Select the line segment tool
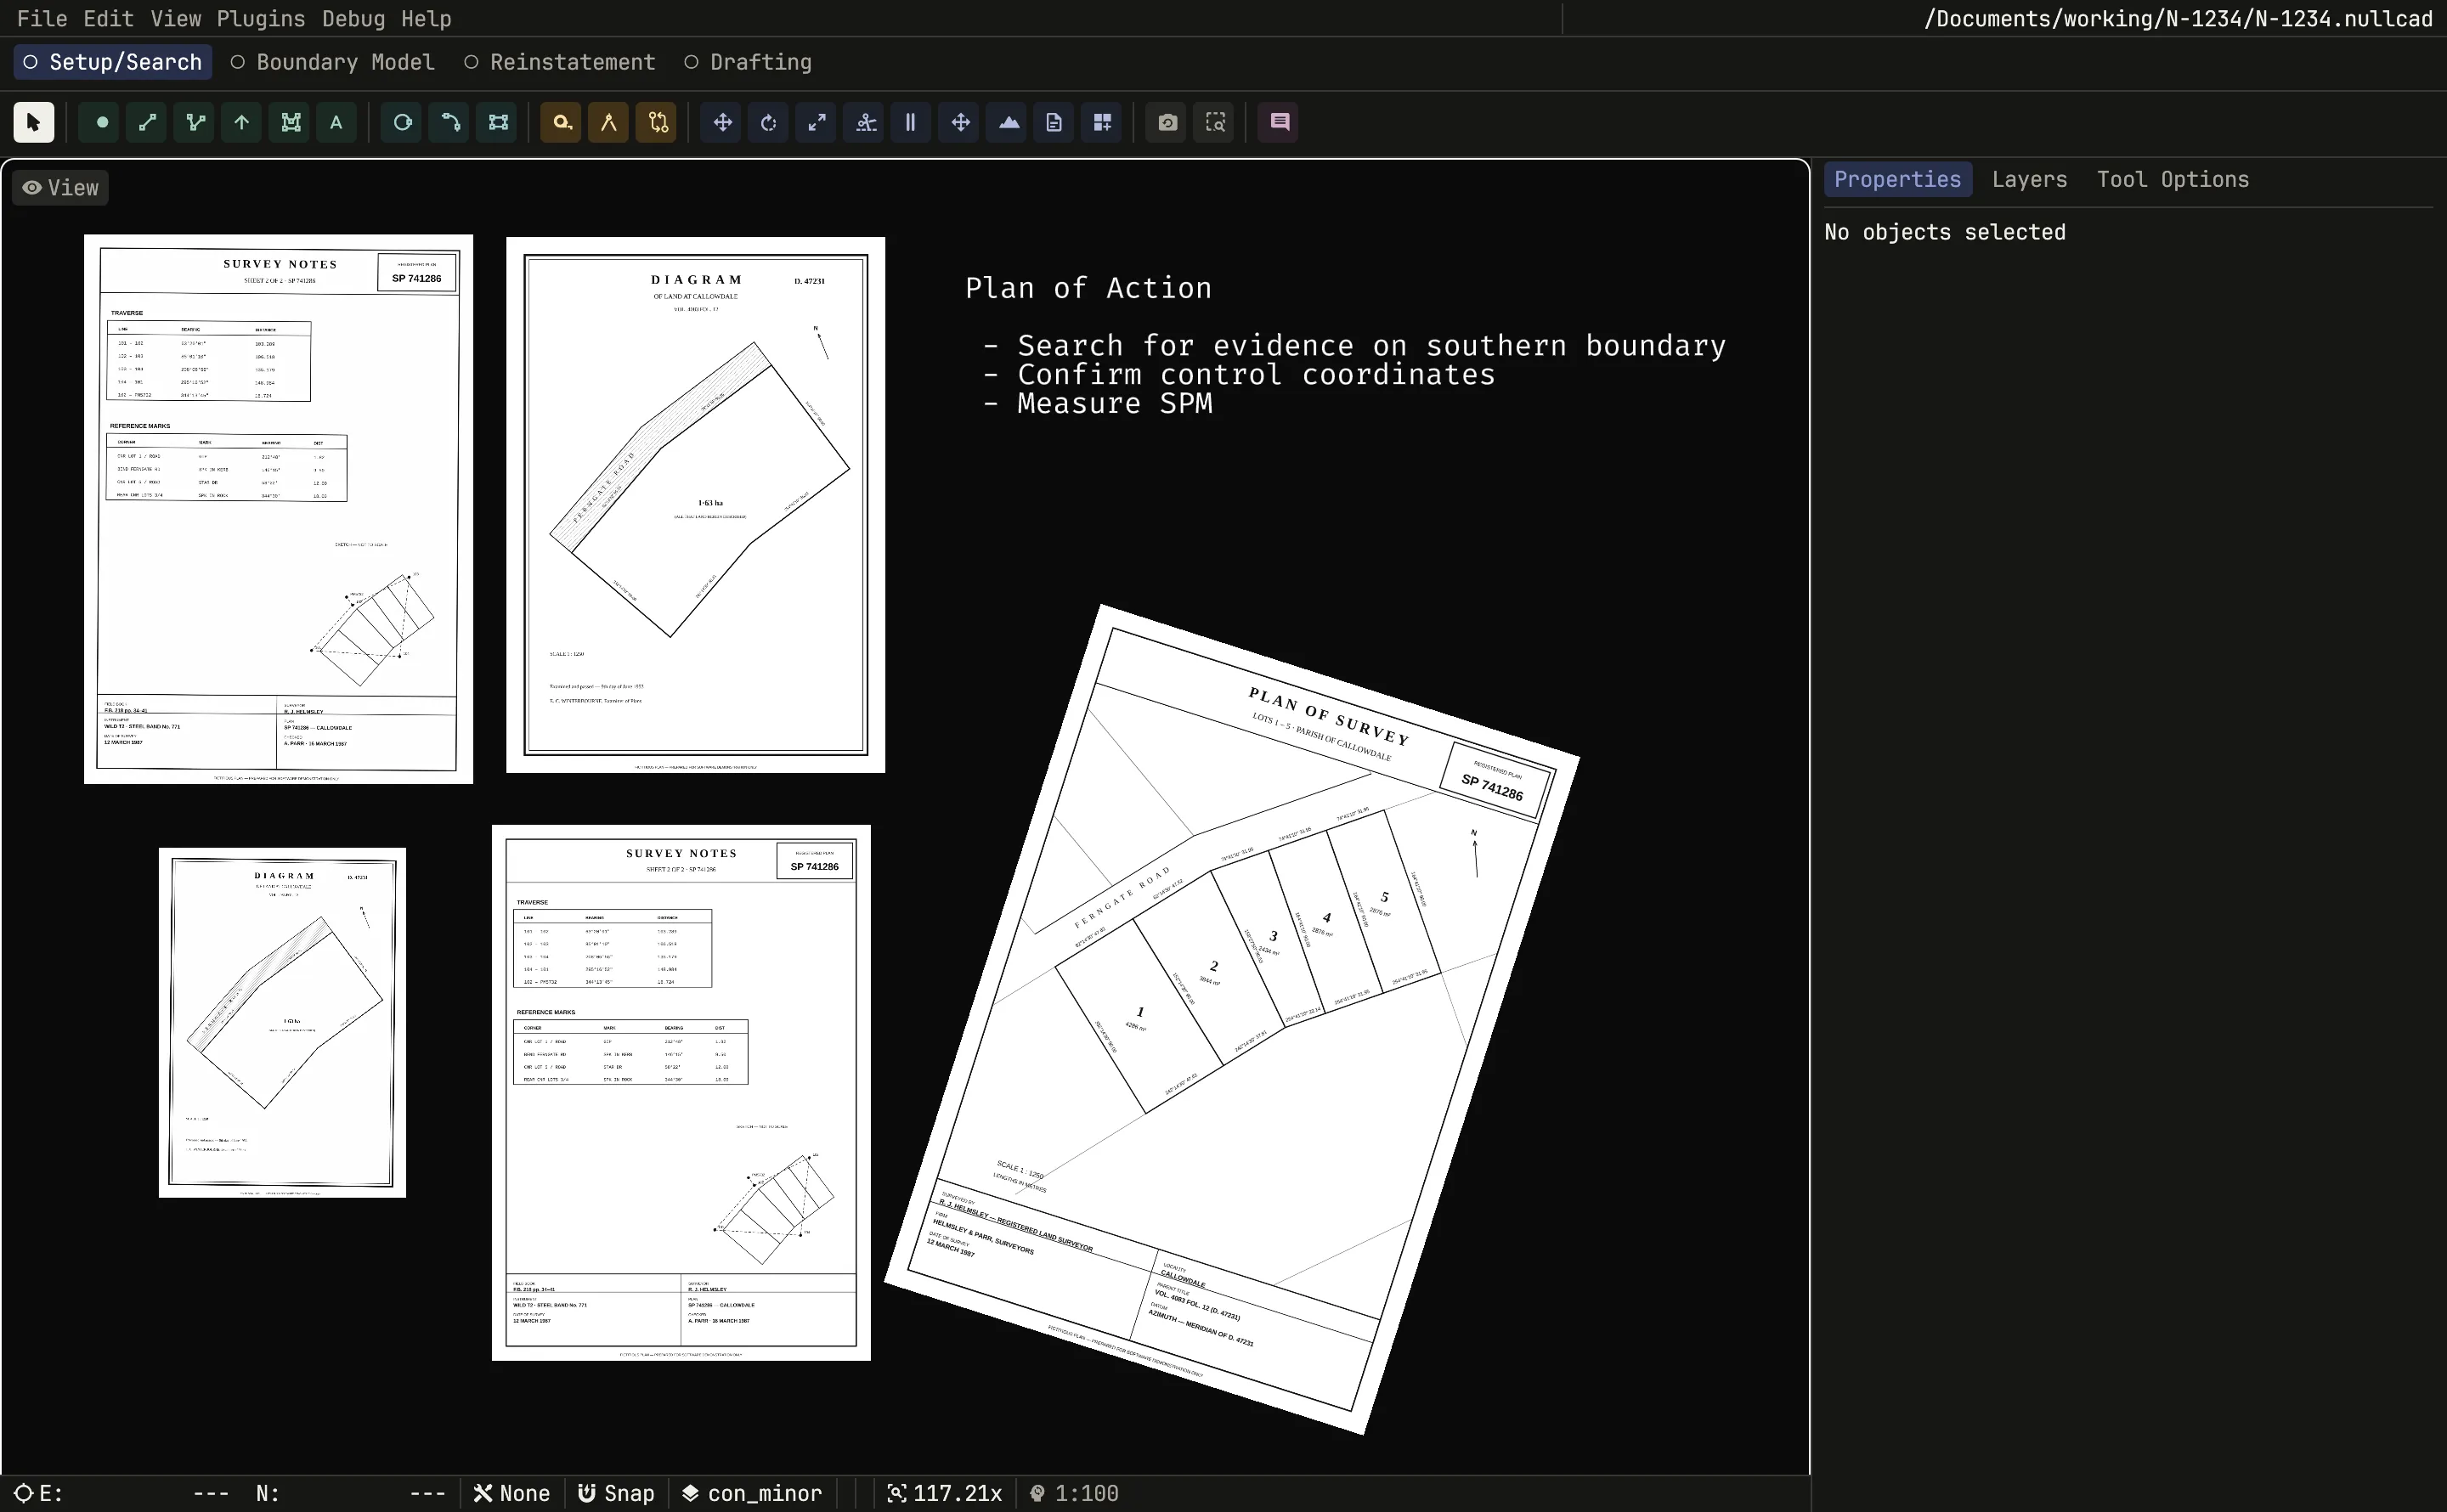The width and height of the screenshot is (2447, 1512). click(x=147, y=122)
